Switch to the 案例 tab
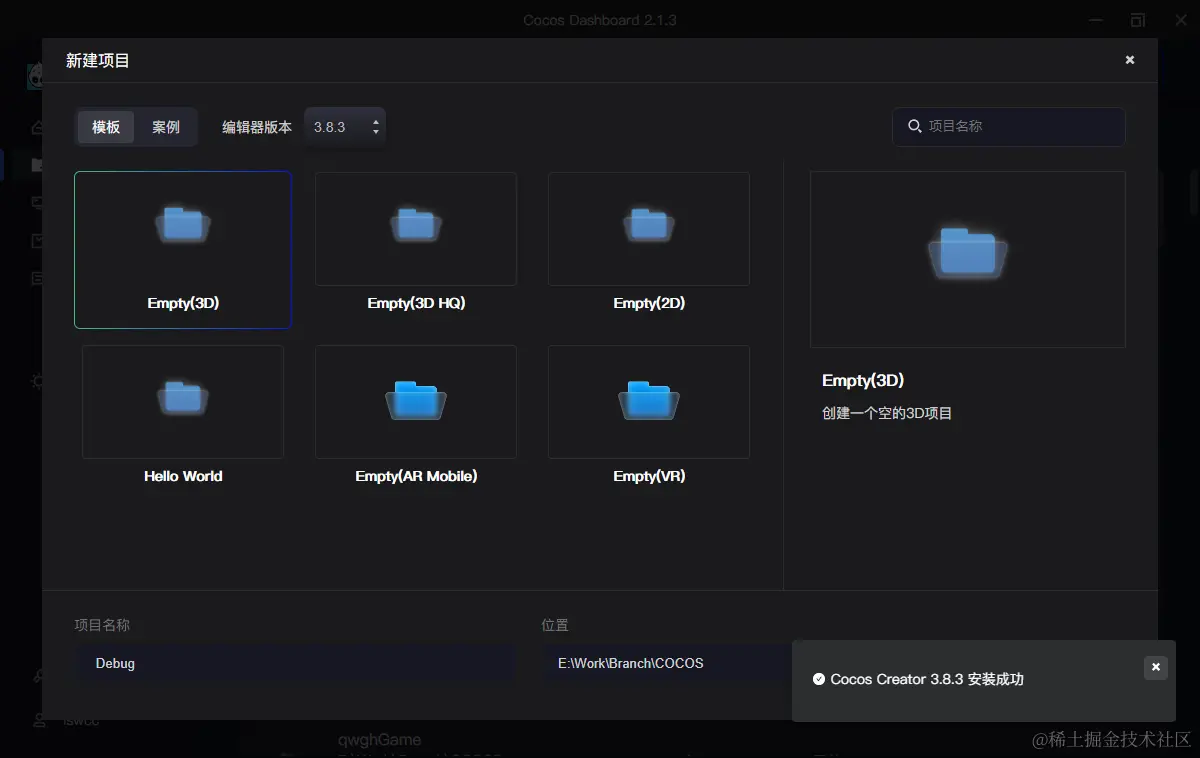 coord(166,127)
